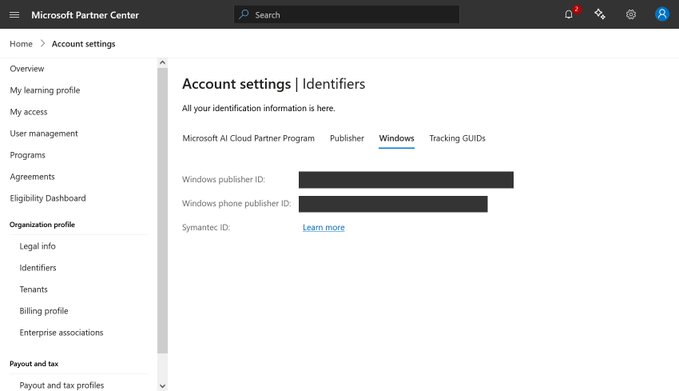679x391 pixels.
Task: Open the notifications bell
Action: (569, 14)
